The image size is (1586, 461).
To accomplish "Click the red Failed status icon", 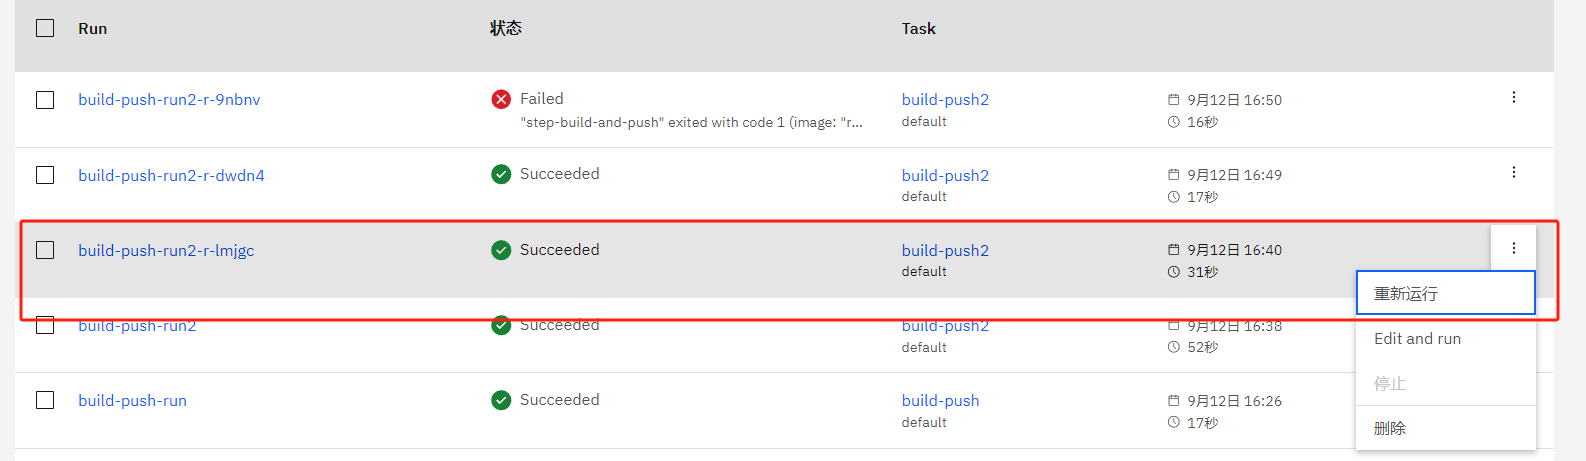I will (x=501, y=99).
